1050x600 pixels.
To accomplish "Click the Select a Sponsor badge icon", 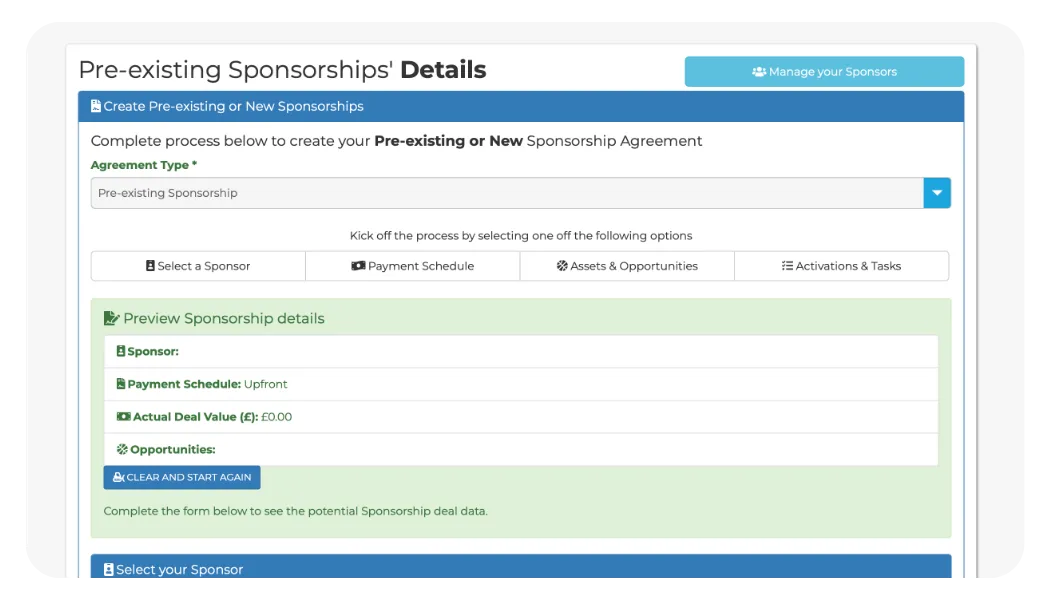I will click(x=150, y=266).
